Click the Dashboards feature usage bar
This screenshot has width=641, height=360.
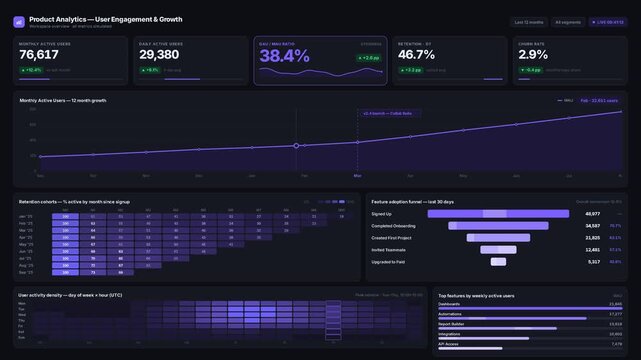[x=530, y=309]
